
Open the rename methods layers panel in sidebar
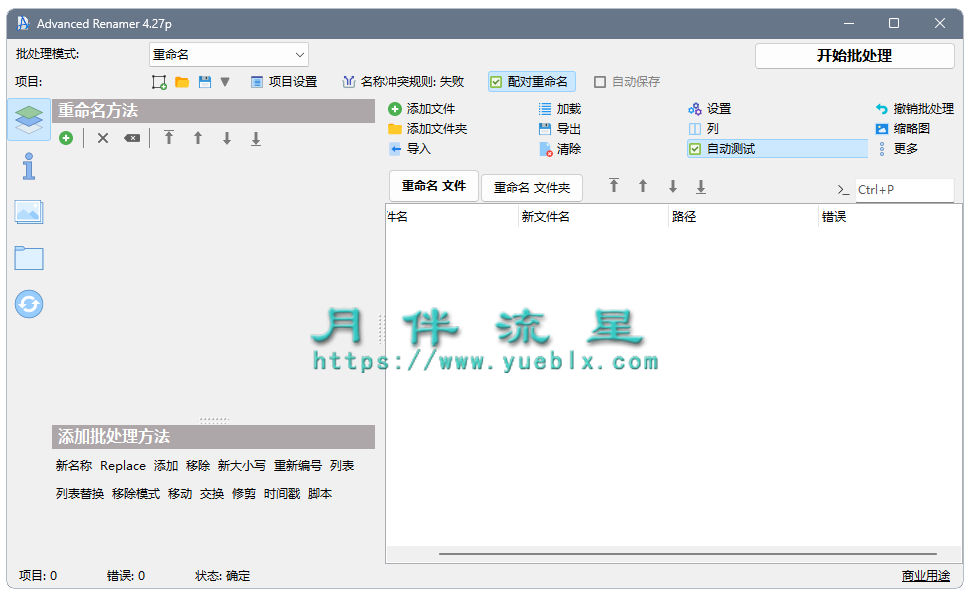(x=29, y=119)
